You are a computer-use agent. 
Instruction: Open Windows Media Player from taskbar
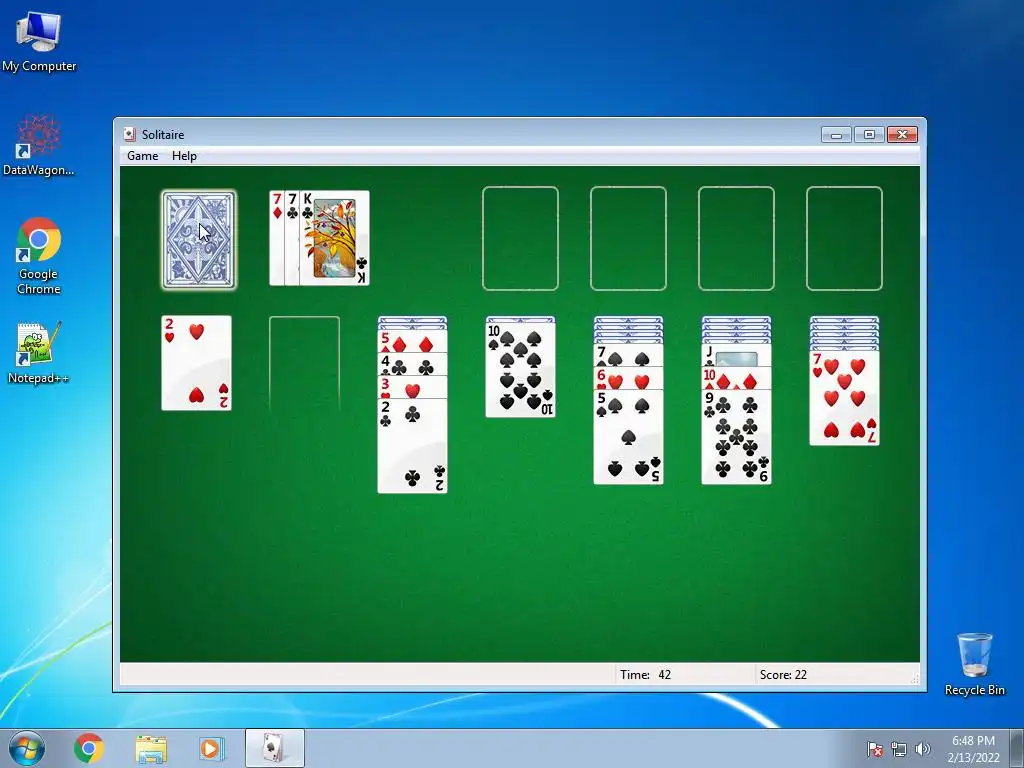[211, 748]
